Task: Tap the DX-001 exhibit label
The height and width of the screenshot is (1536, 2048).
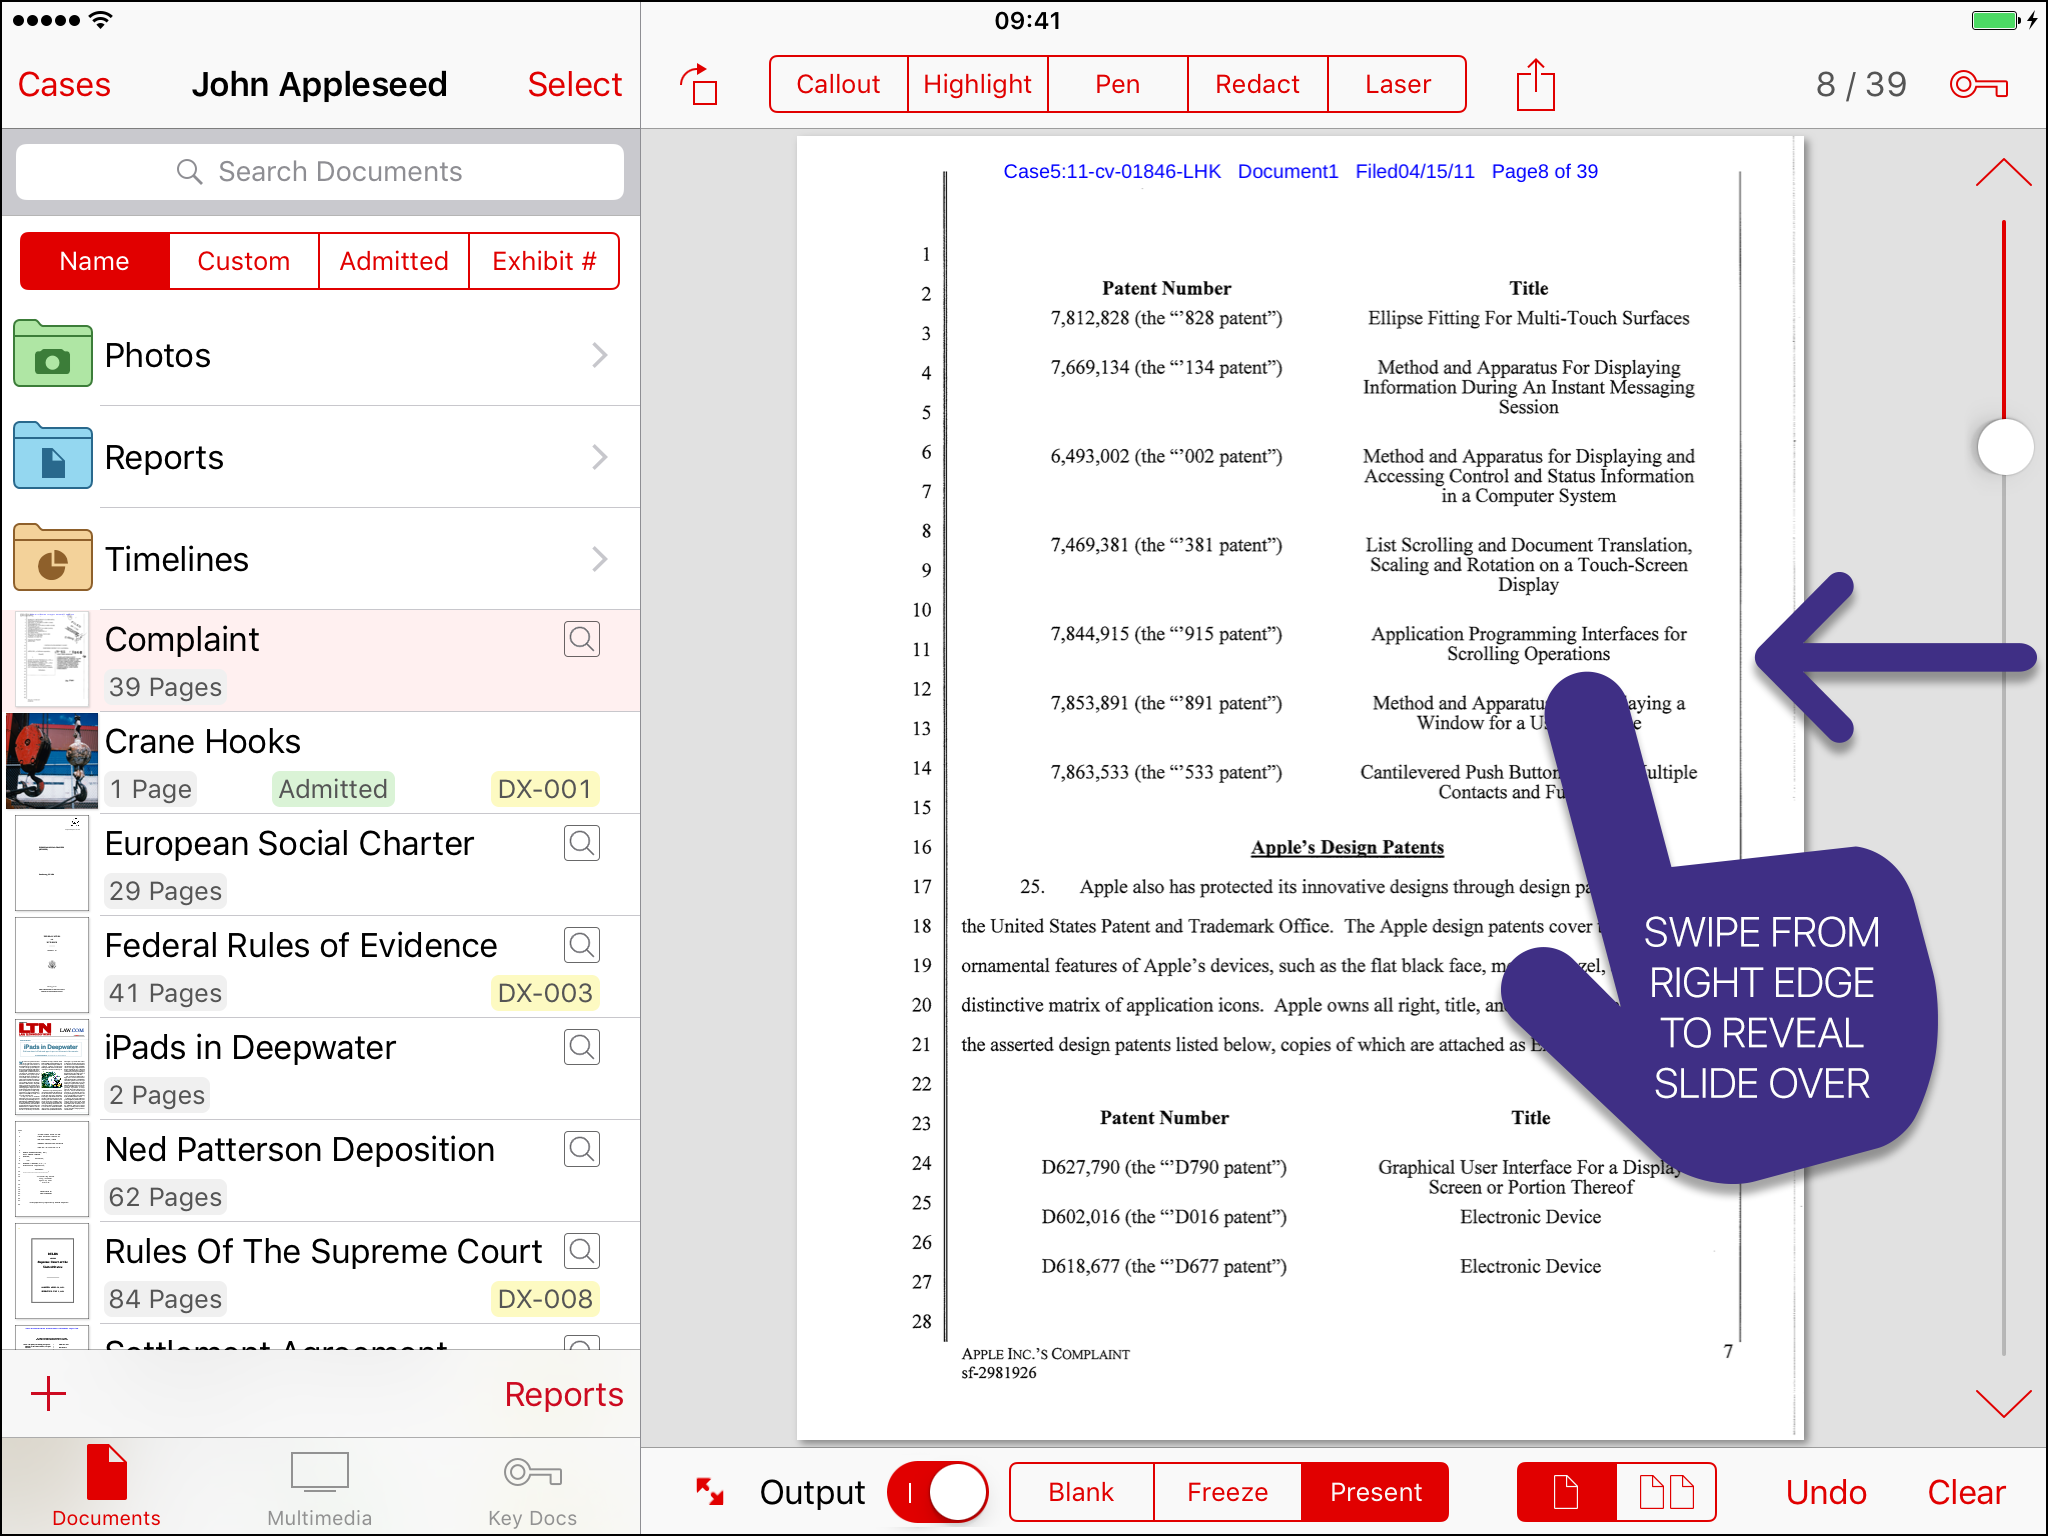Action: click(x=545, y=789)
